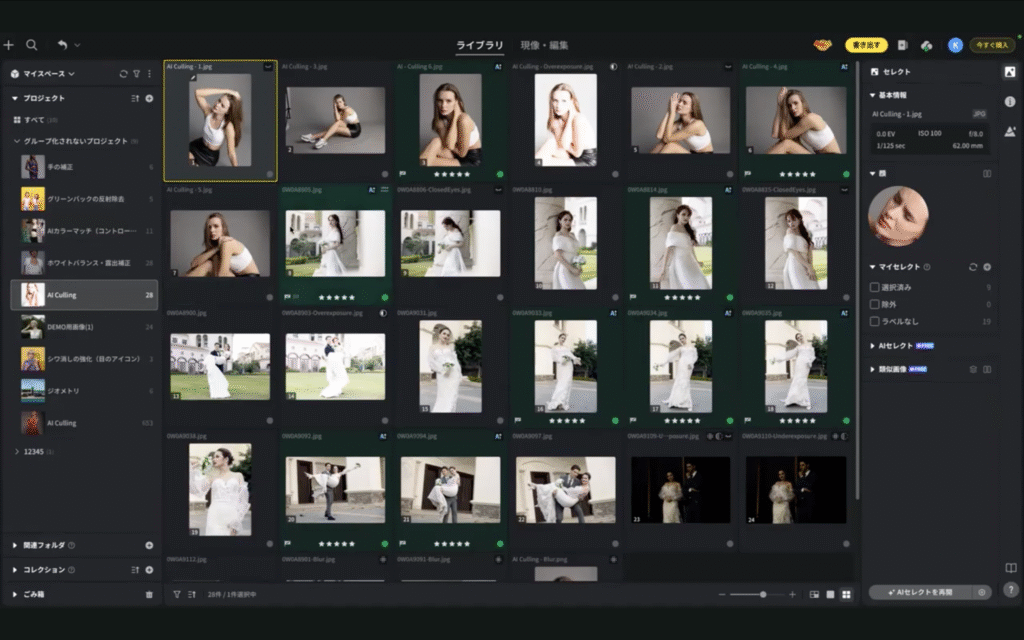Viewport: 1024px width, 640px height.
Task: Click the AIセレクトを再開 button
Action: pos(920,592)
